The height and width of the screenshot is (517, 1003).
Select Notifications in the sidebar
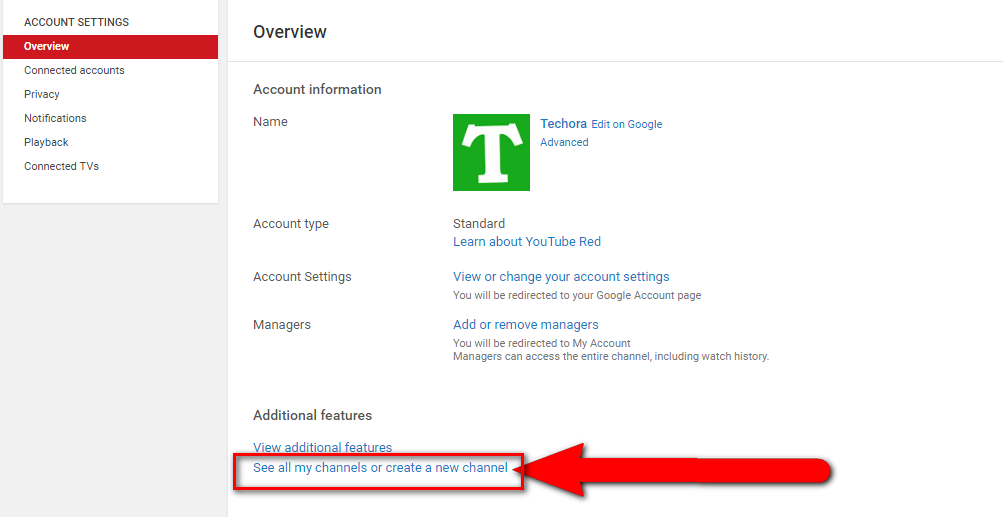55,118
